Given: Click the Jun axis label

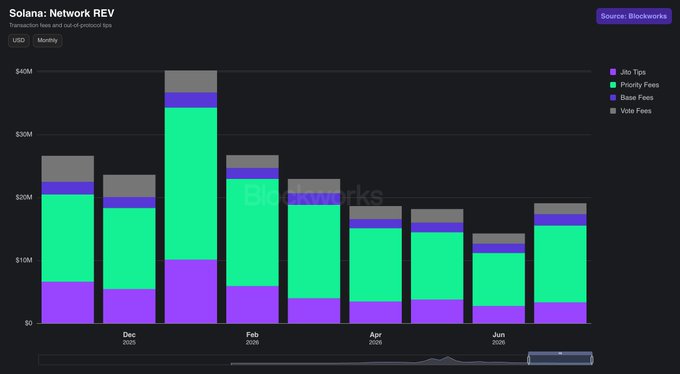Looking at the screenshot, I should click(499, 335).
